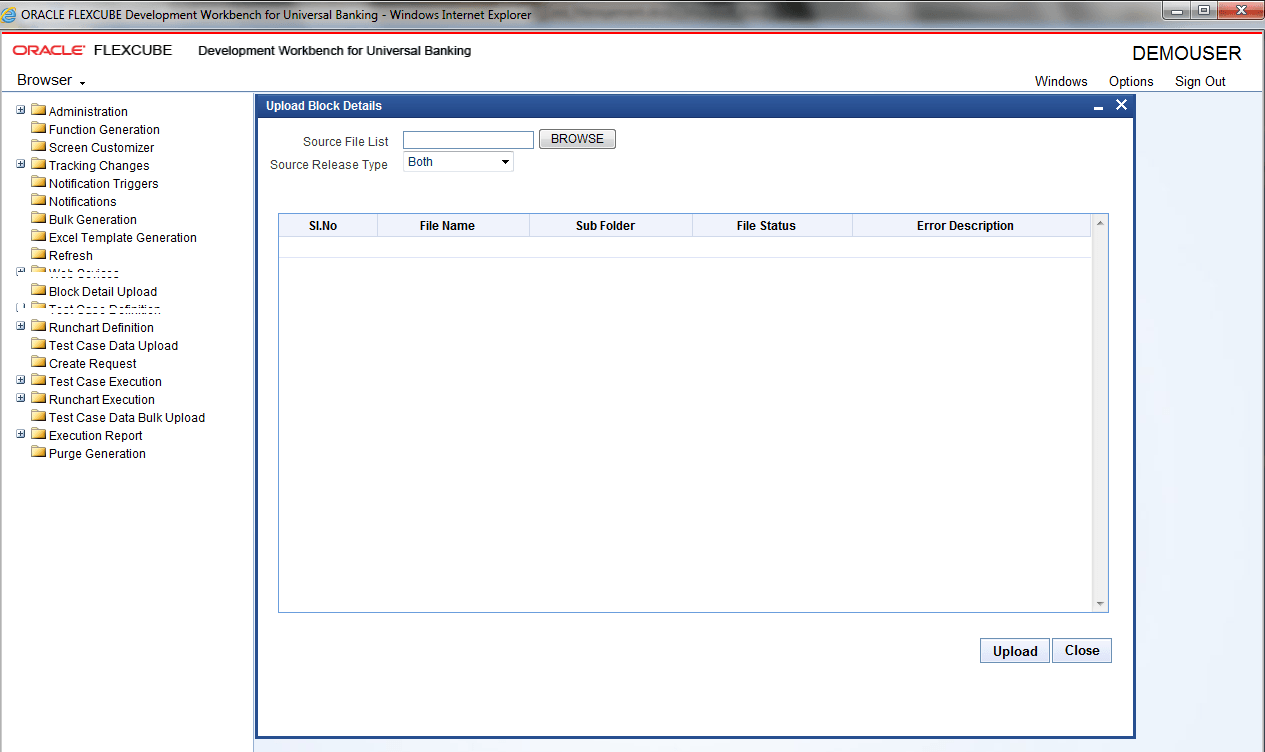Select Bulk Generation in the tree

(93, 220)
